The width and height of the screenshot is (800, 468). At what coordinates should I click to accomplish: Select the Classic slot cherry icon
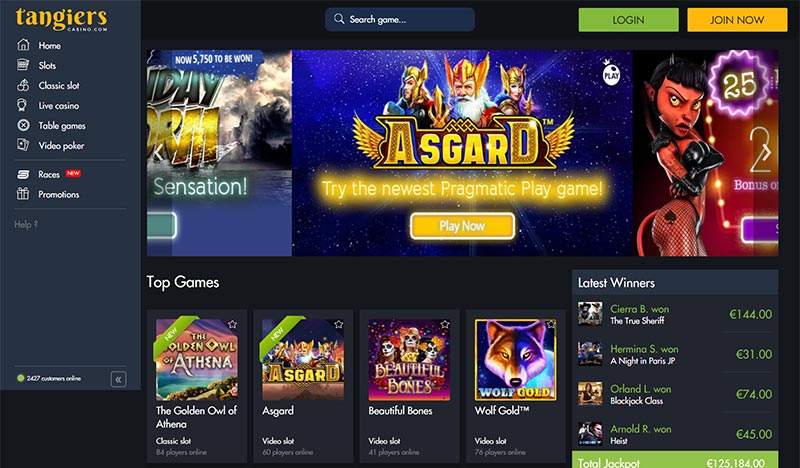pos(23,85)
